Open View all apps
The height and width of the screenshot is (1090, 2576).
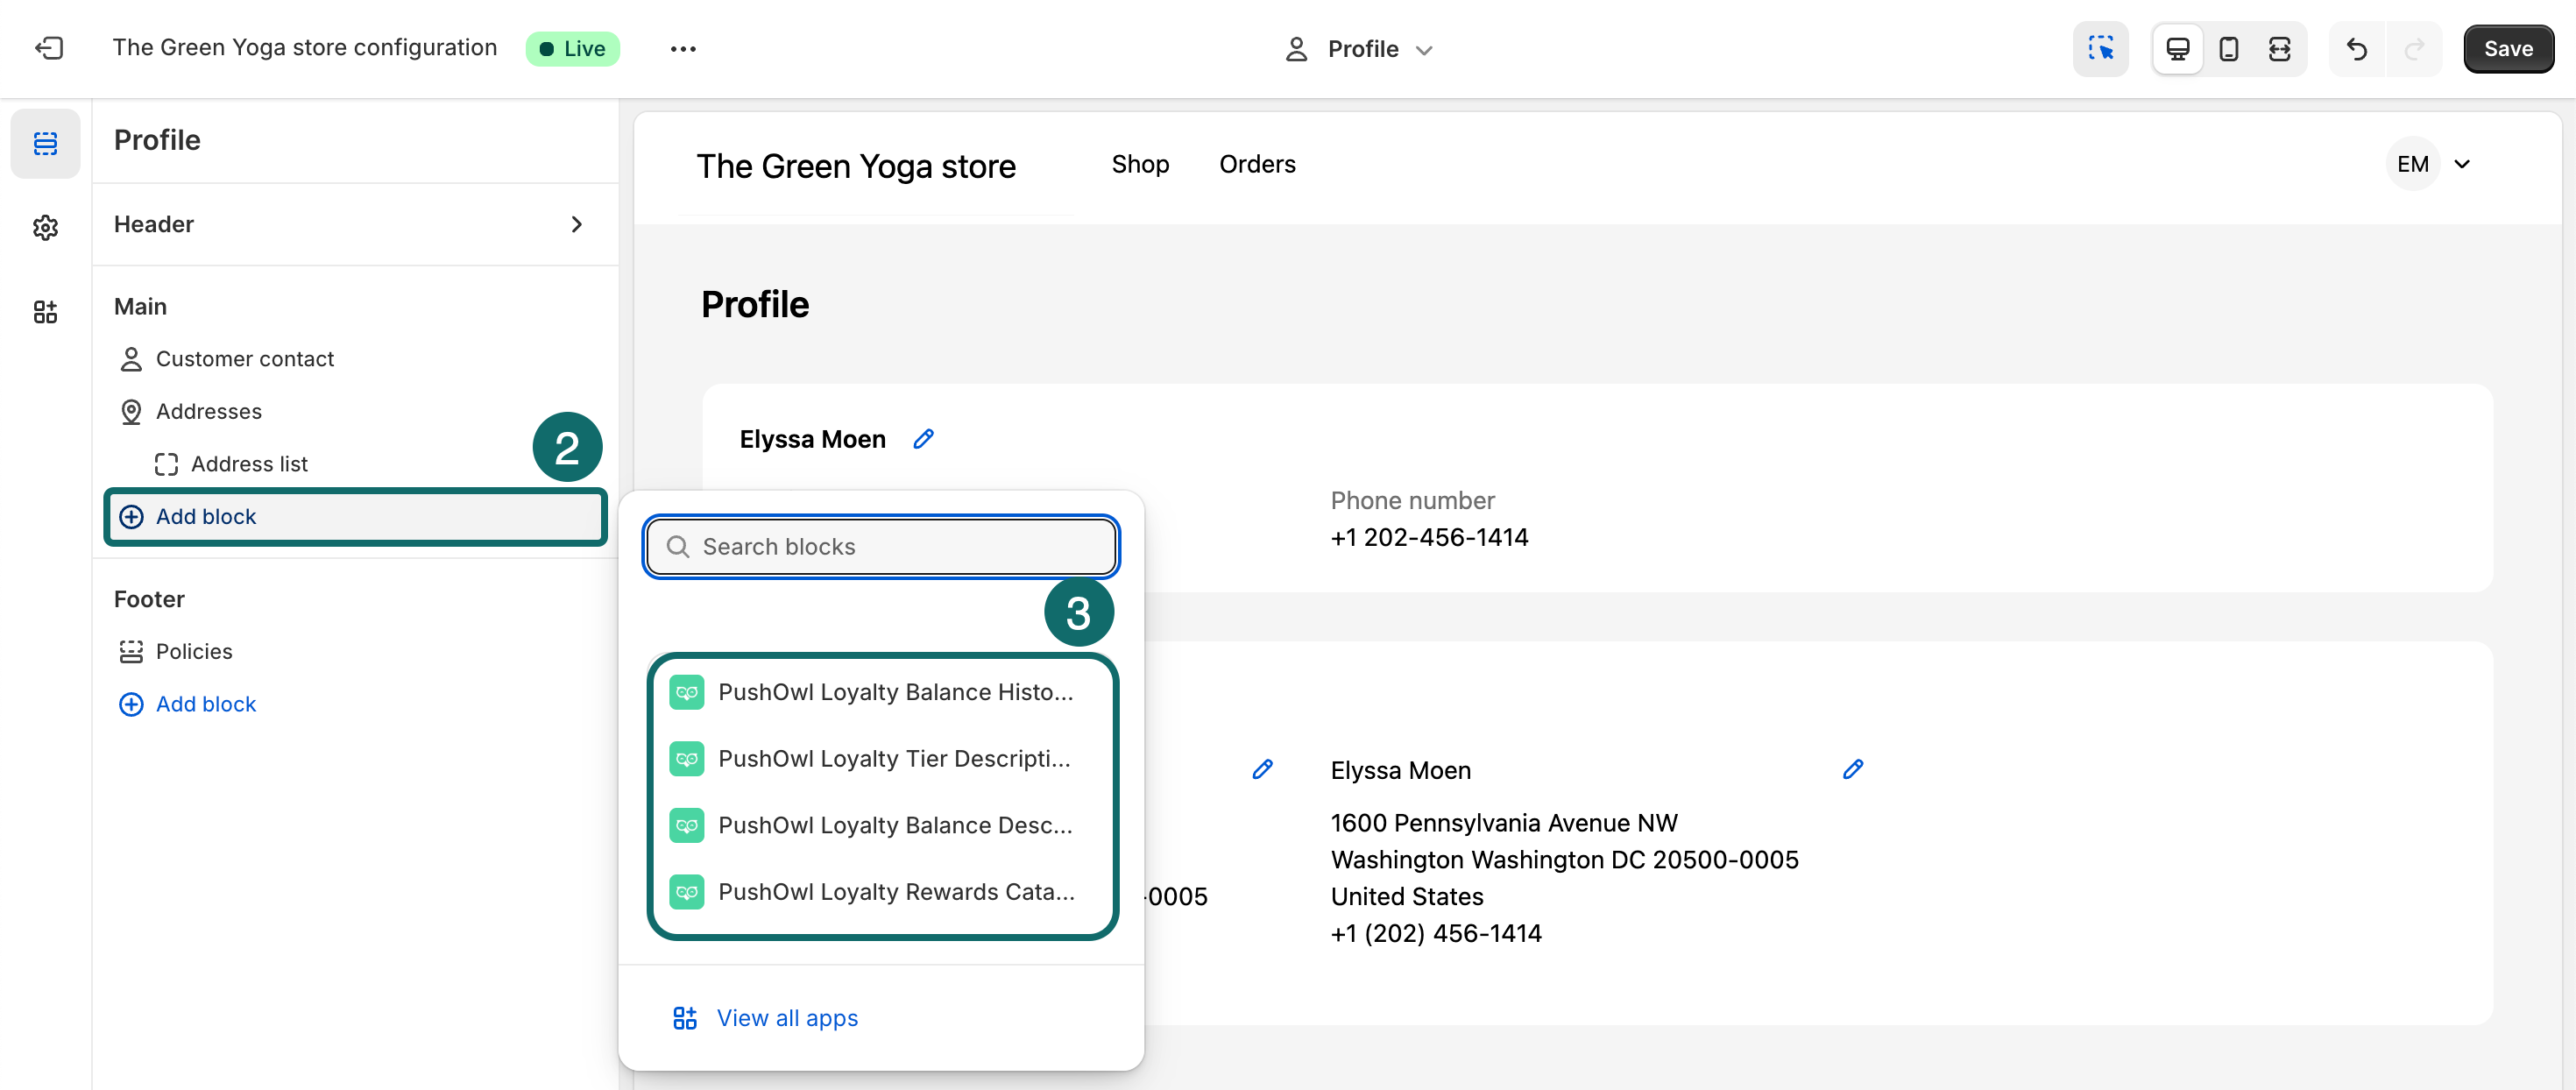tap(786, 1017)
